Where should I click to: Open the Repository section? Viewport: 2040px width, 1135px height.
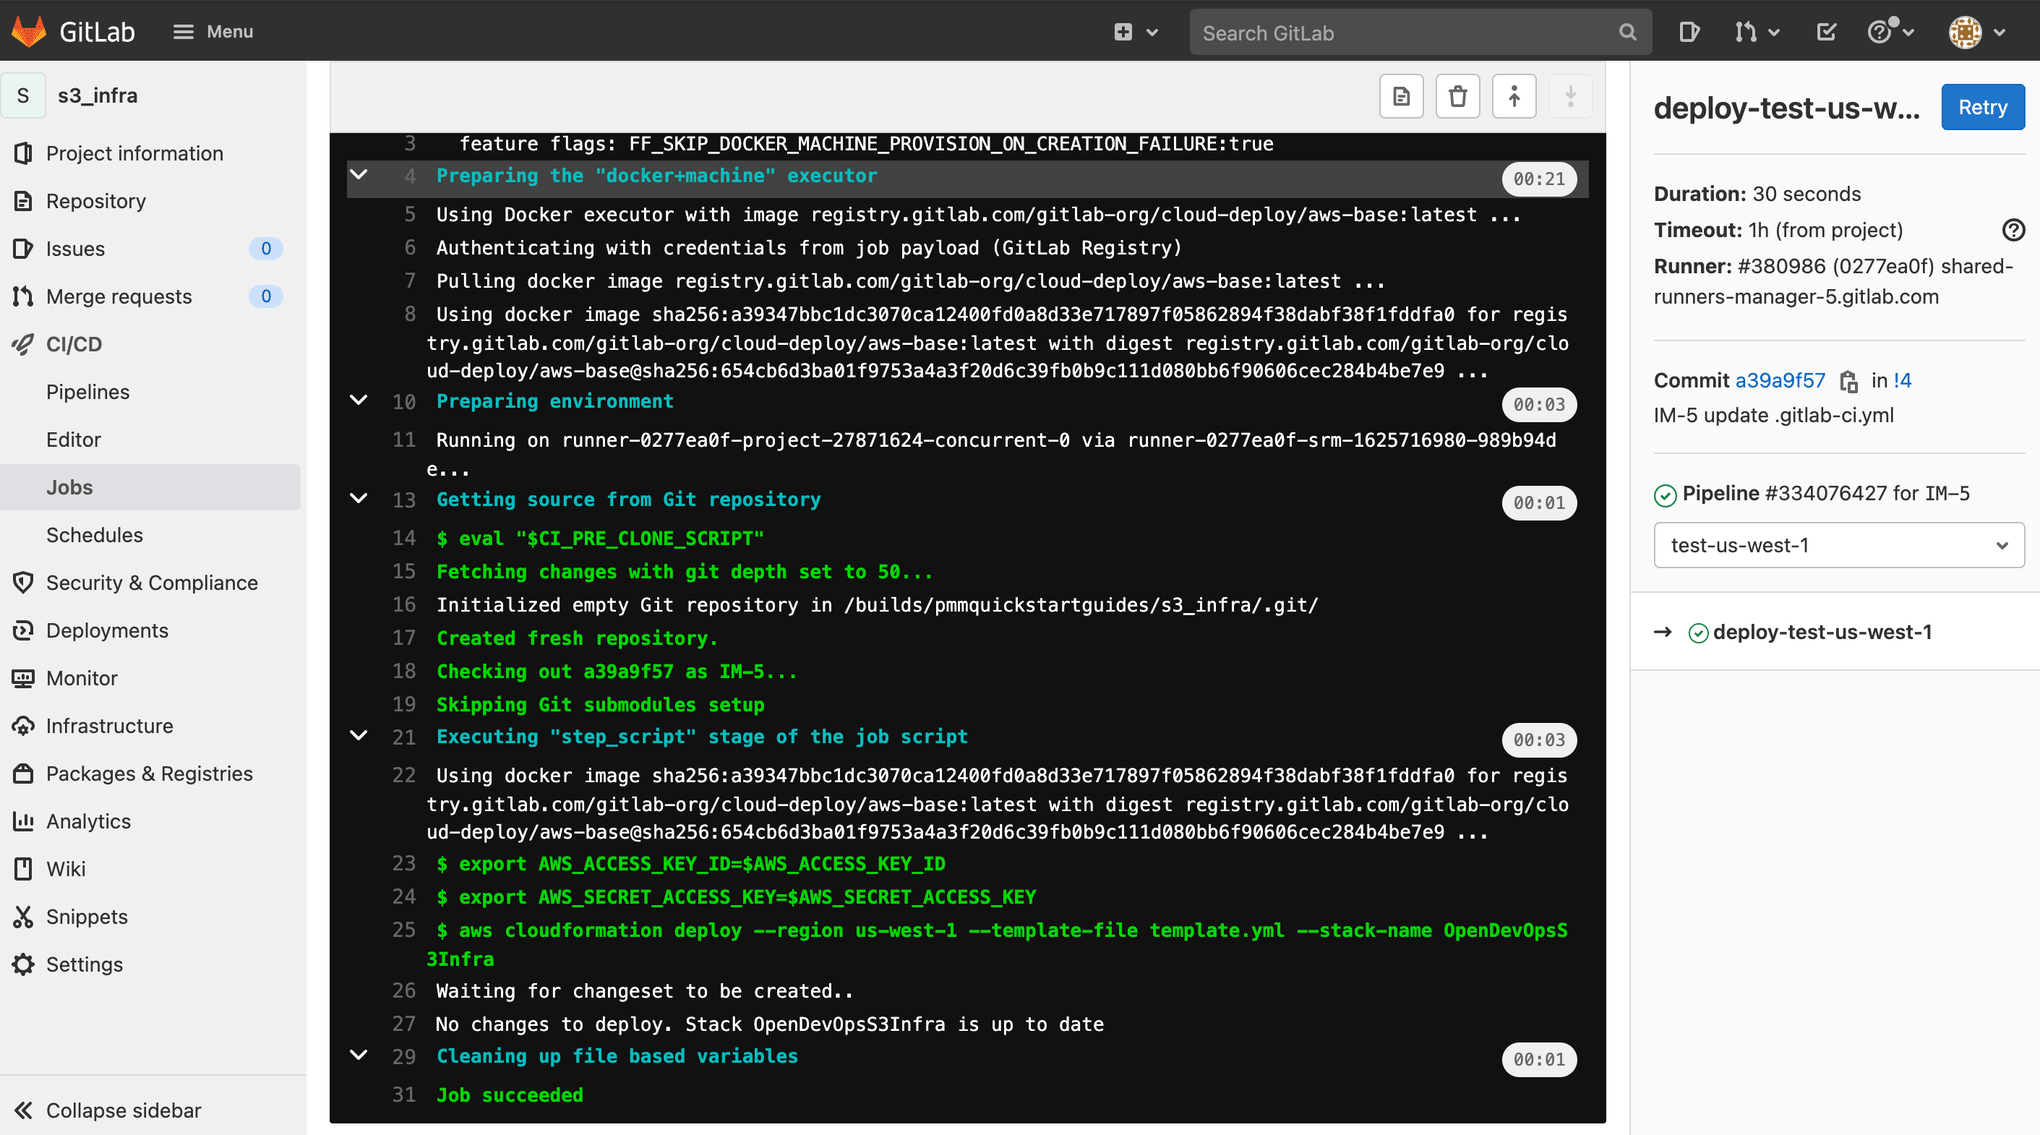(96, 200)
